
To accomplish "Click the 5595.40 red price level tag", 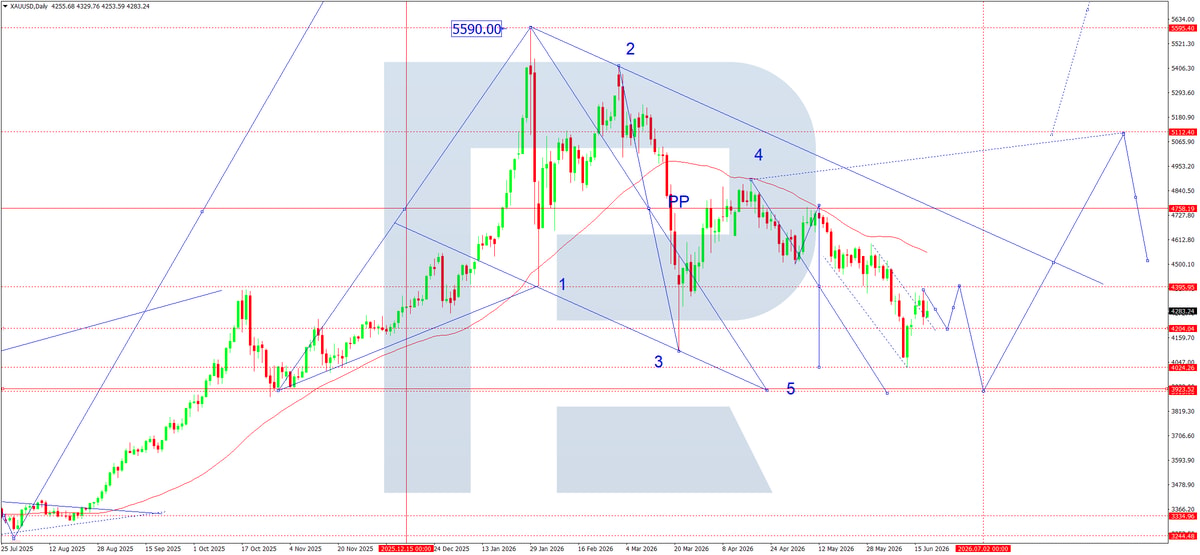I will (x=1183, y=28).
